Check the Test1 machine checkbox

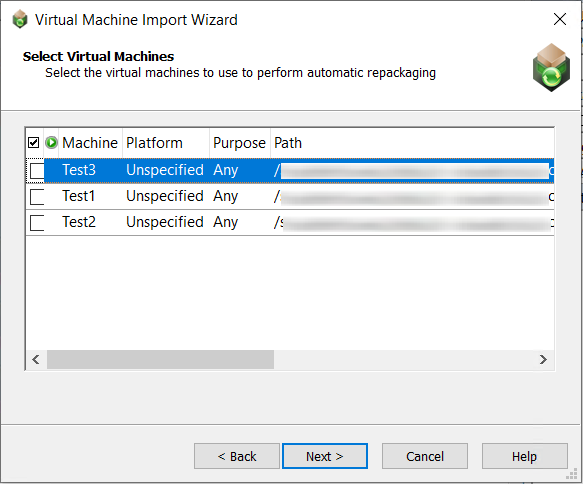(37, 197)
